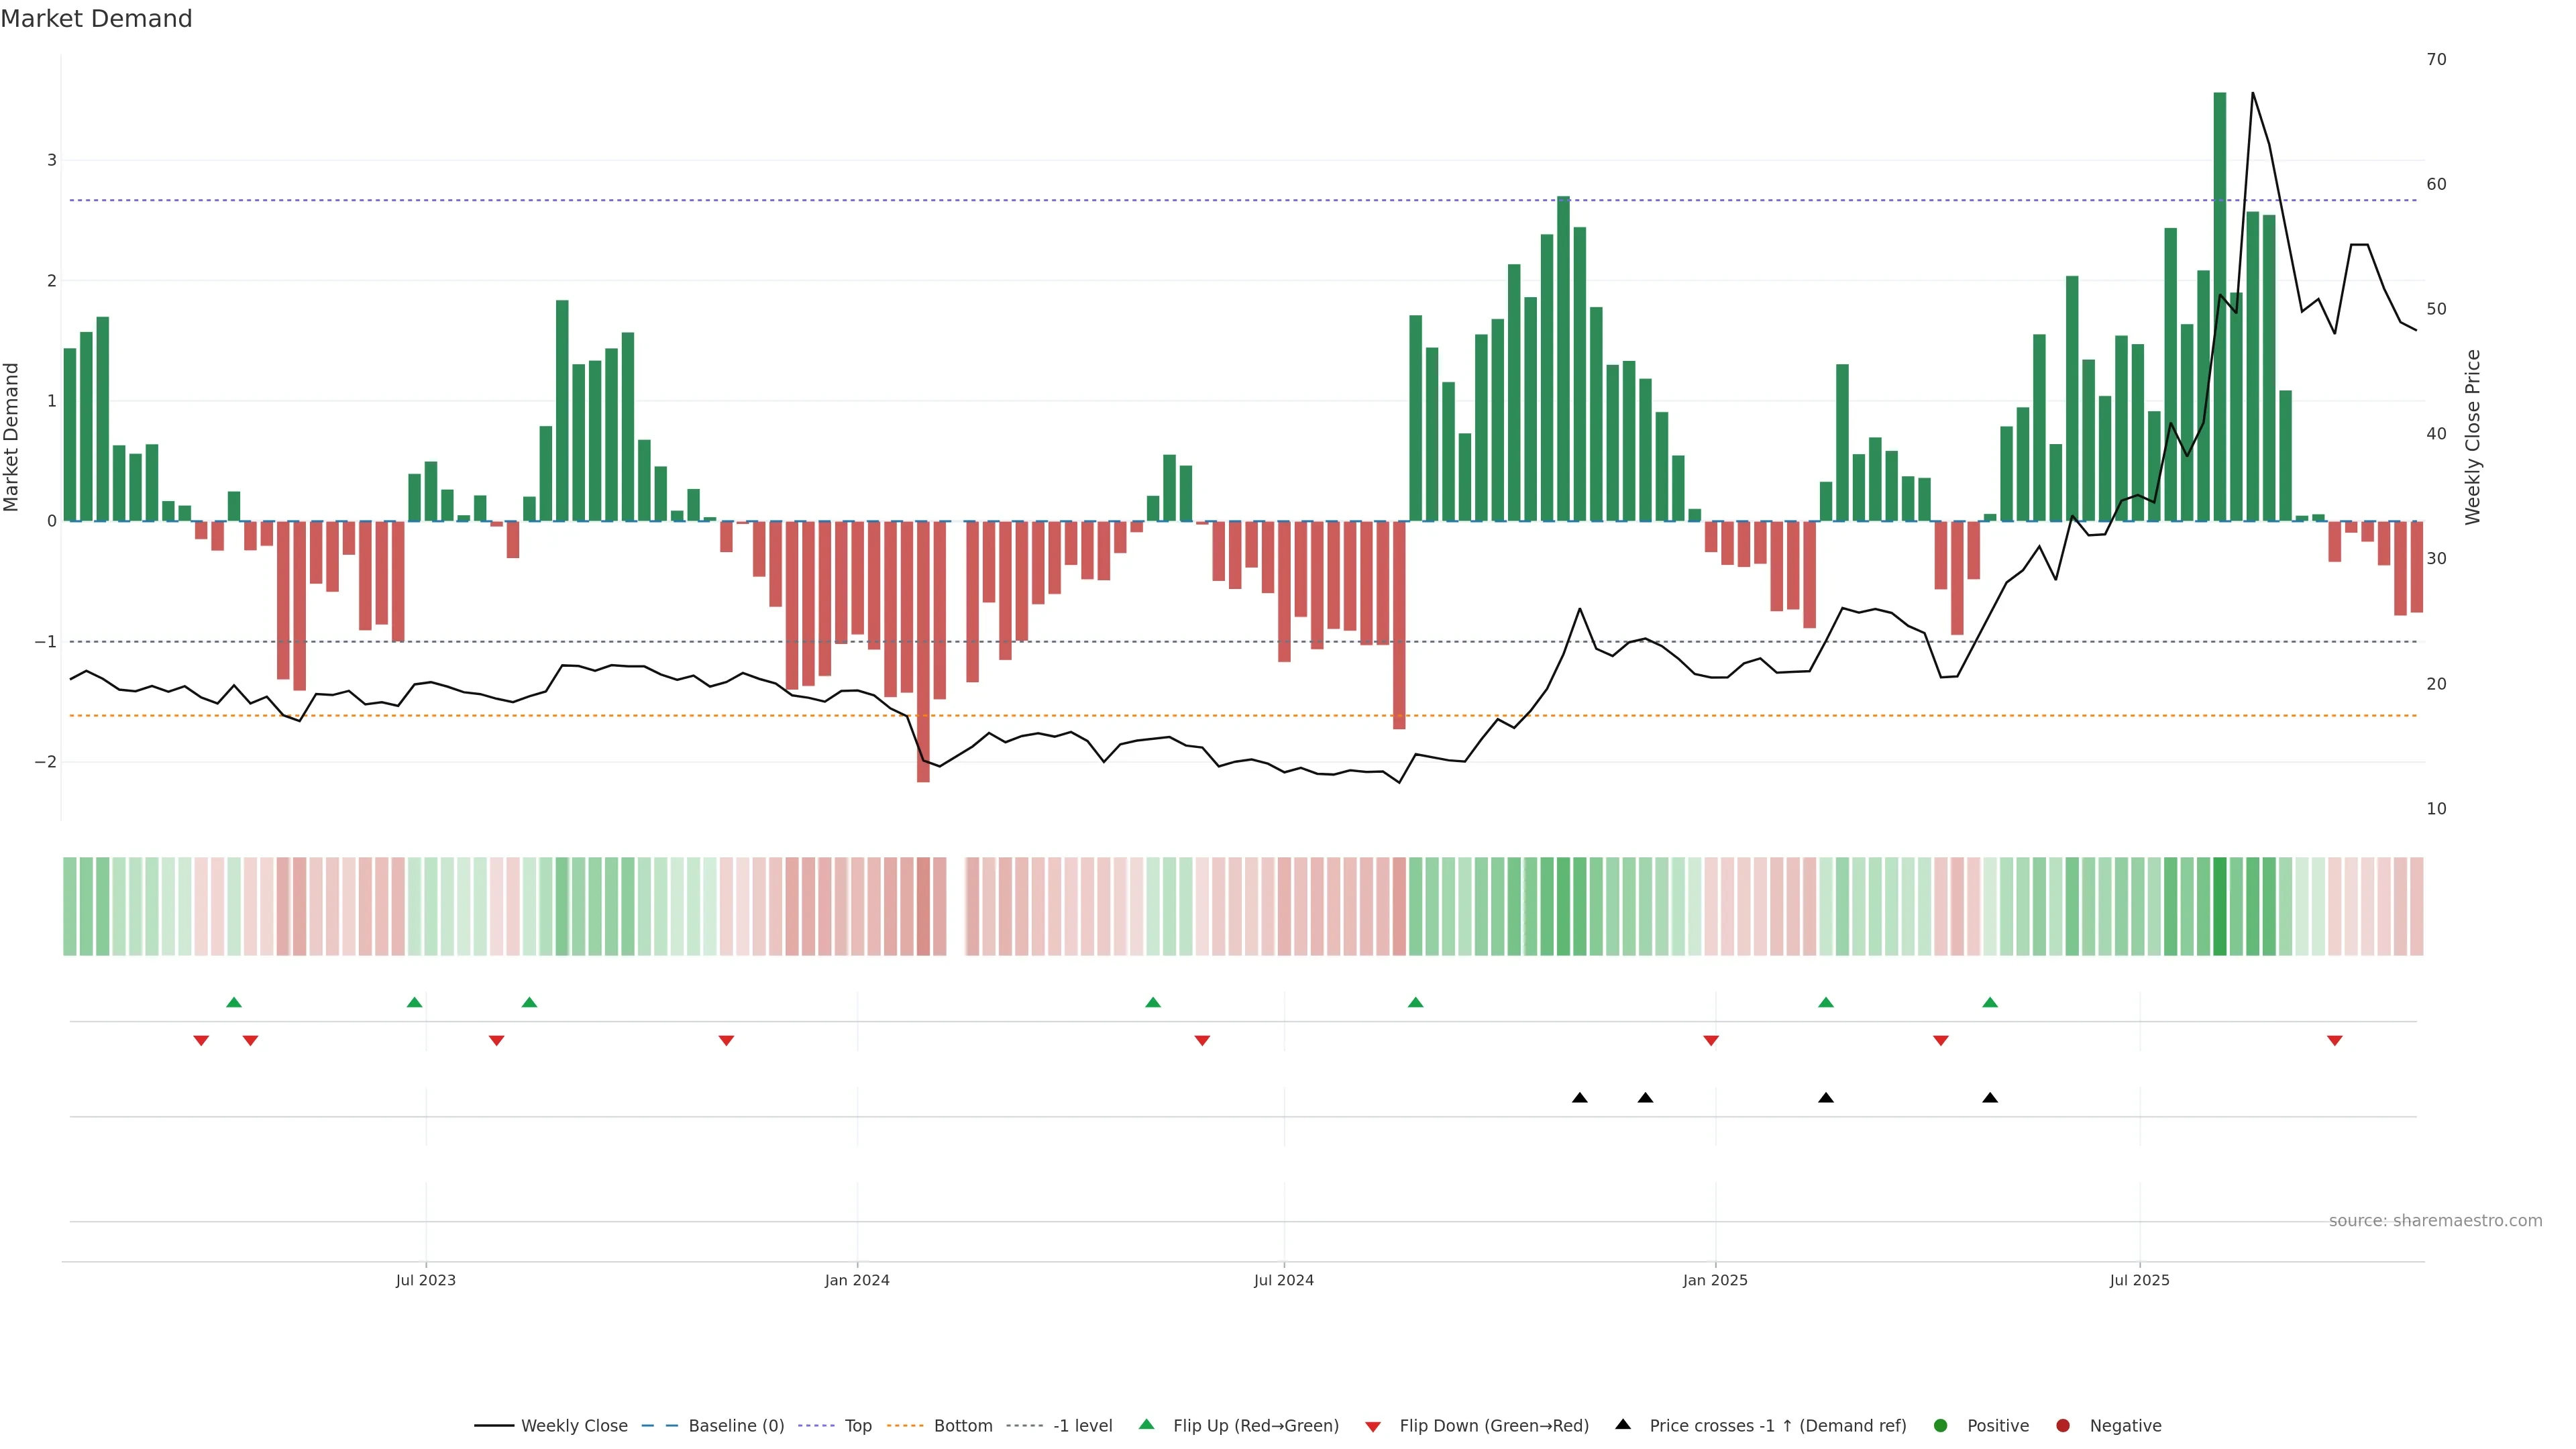Image resolution: width=2576 pixels, height=1449 pixels.
Task: Click black Price crosses -1 legend triangle
Action: click(1623, 1425)
